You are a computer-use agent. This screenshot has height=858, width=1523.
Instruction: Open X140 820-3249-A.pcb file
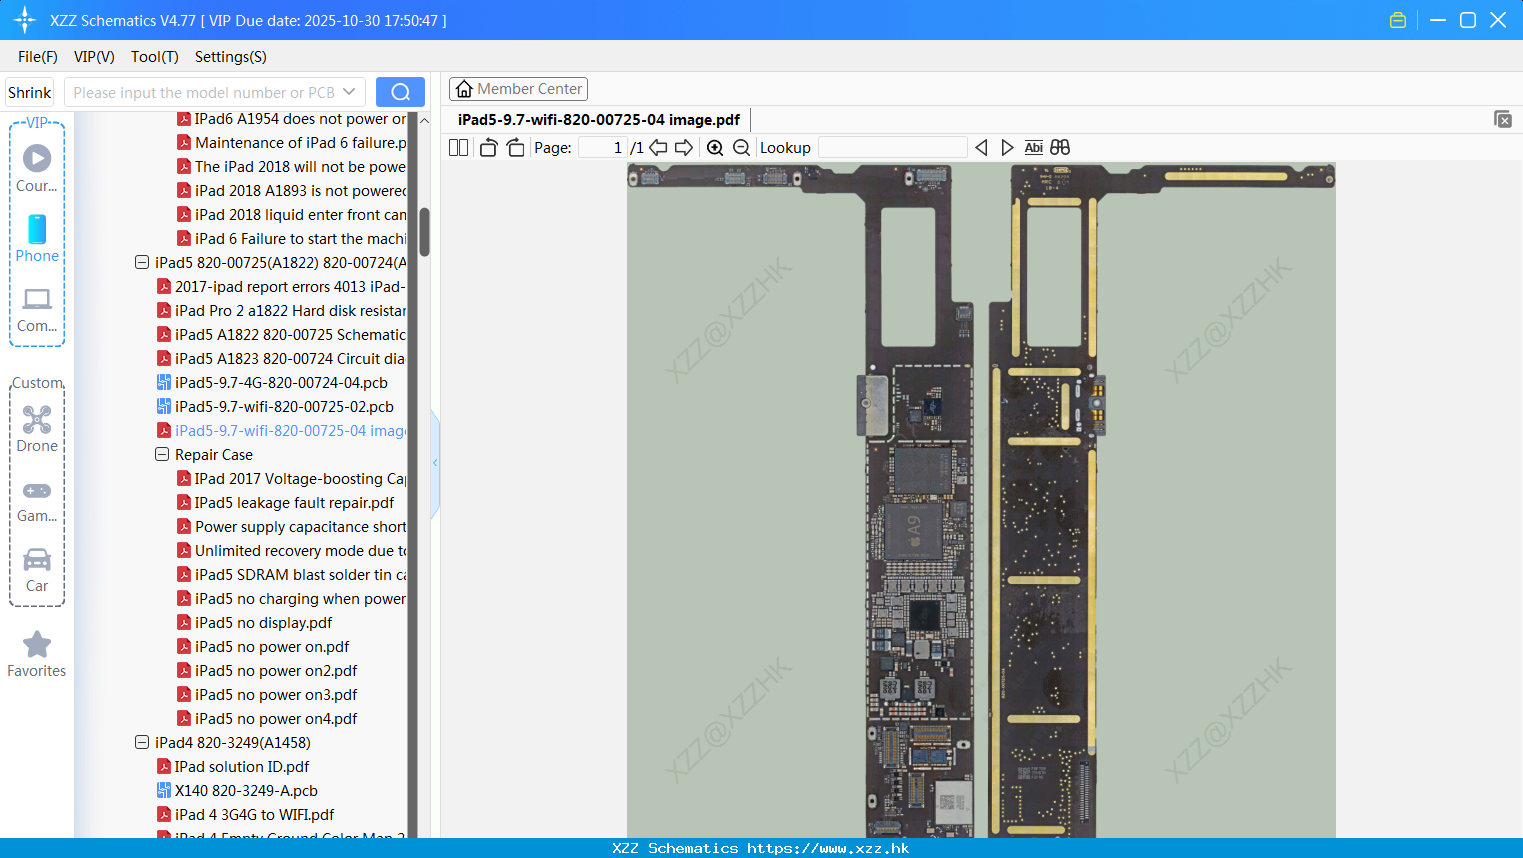point(246,790)
